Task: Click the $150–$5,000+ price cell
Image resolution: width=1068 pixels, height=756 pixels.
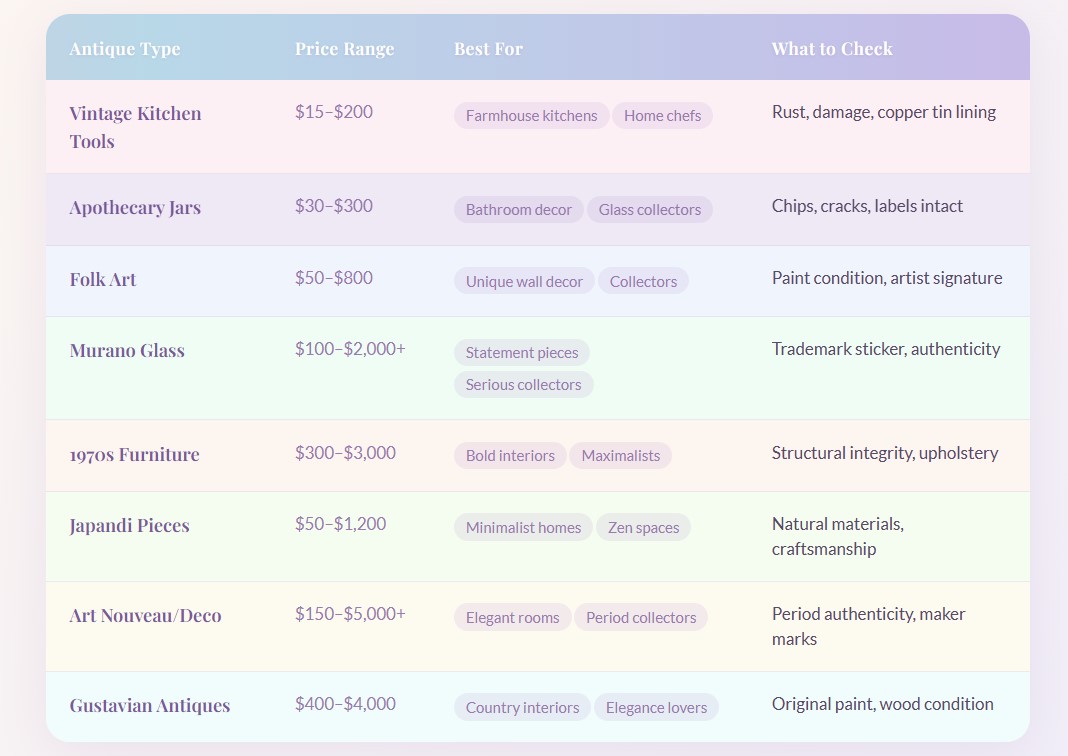Action: [x=350, y=614]
